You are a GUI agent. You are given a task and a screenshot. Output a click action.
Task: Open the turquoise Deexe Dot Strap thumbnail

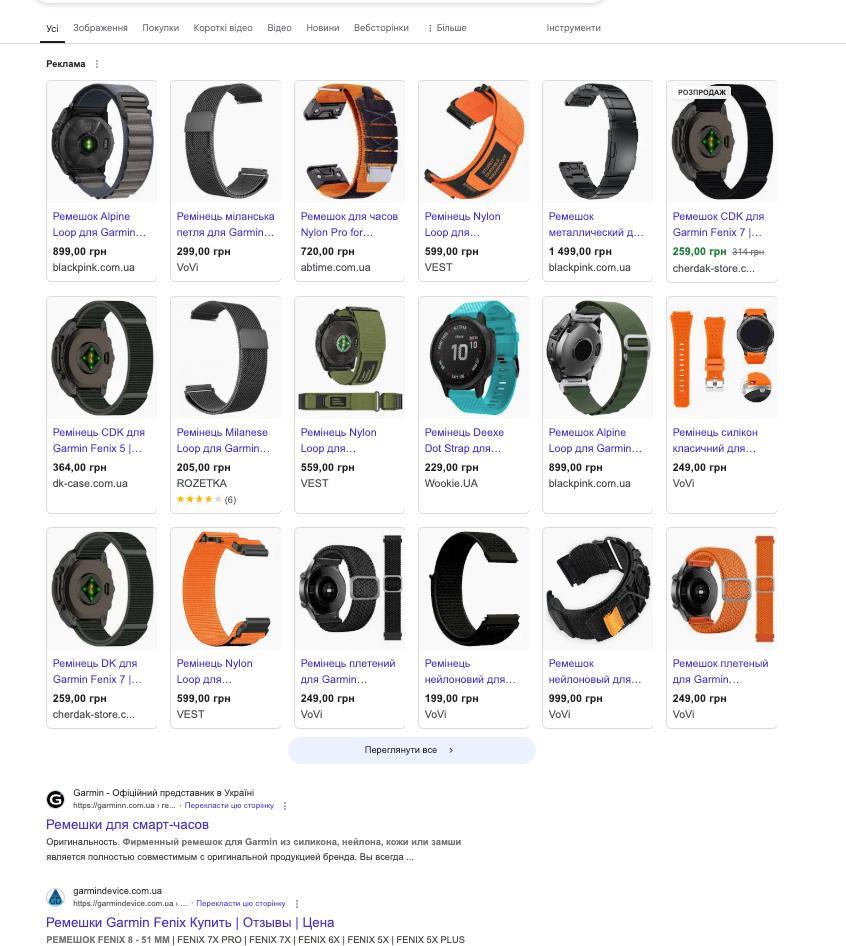[474, 358]
